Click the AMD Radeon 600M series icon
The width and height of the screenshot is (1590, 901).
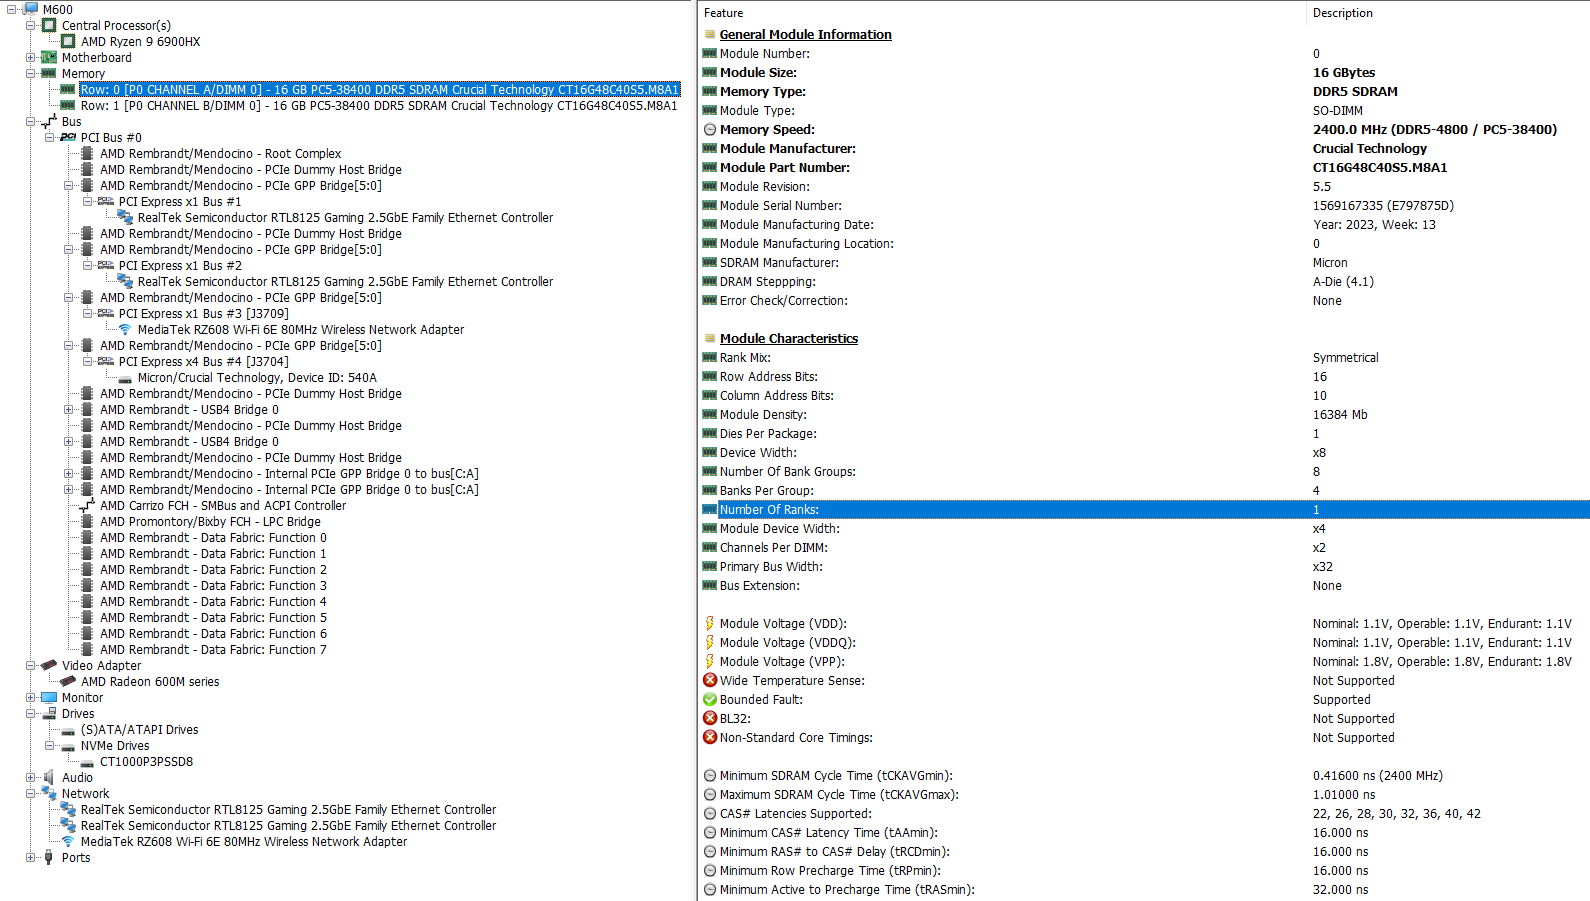click(68, 681)
